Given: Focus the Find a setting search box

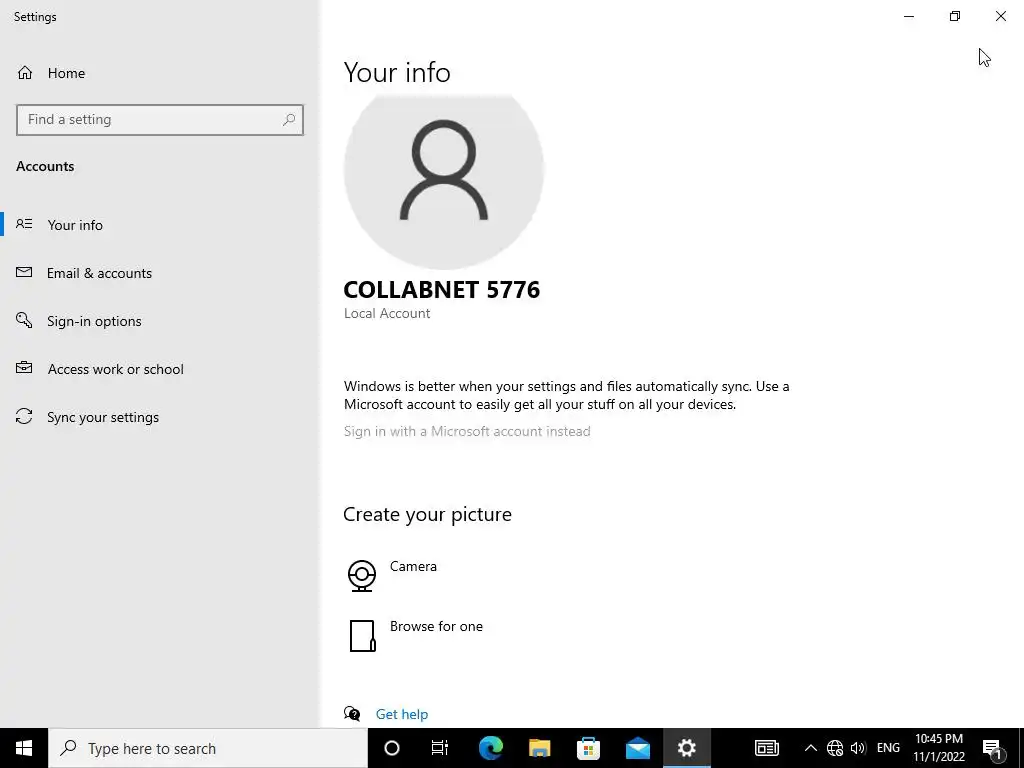Looking at the screenshot, I should click(x=160, y=120).
